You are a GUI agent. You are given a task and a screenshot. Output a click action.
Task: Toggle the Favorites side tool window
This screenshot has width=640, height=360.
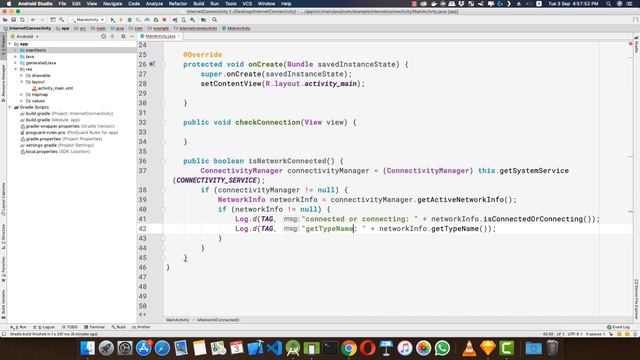pos(3,269)
